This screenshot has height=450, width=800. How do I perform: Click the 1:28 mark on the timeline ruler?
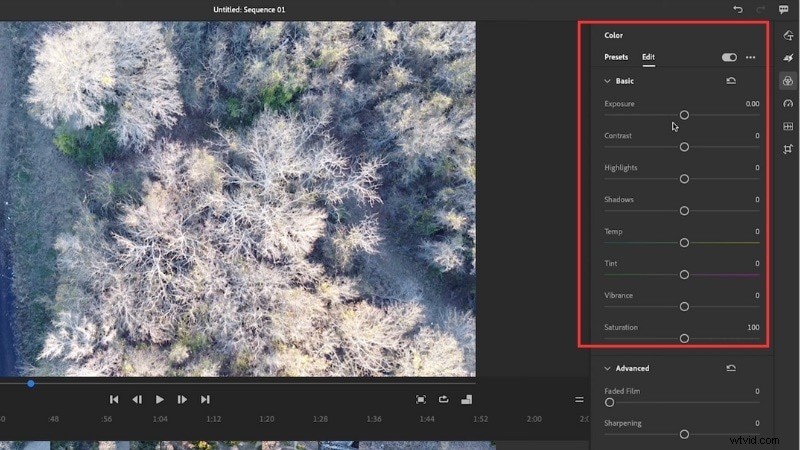pos(320,419)
